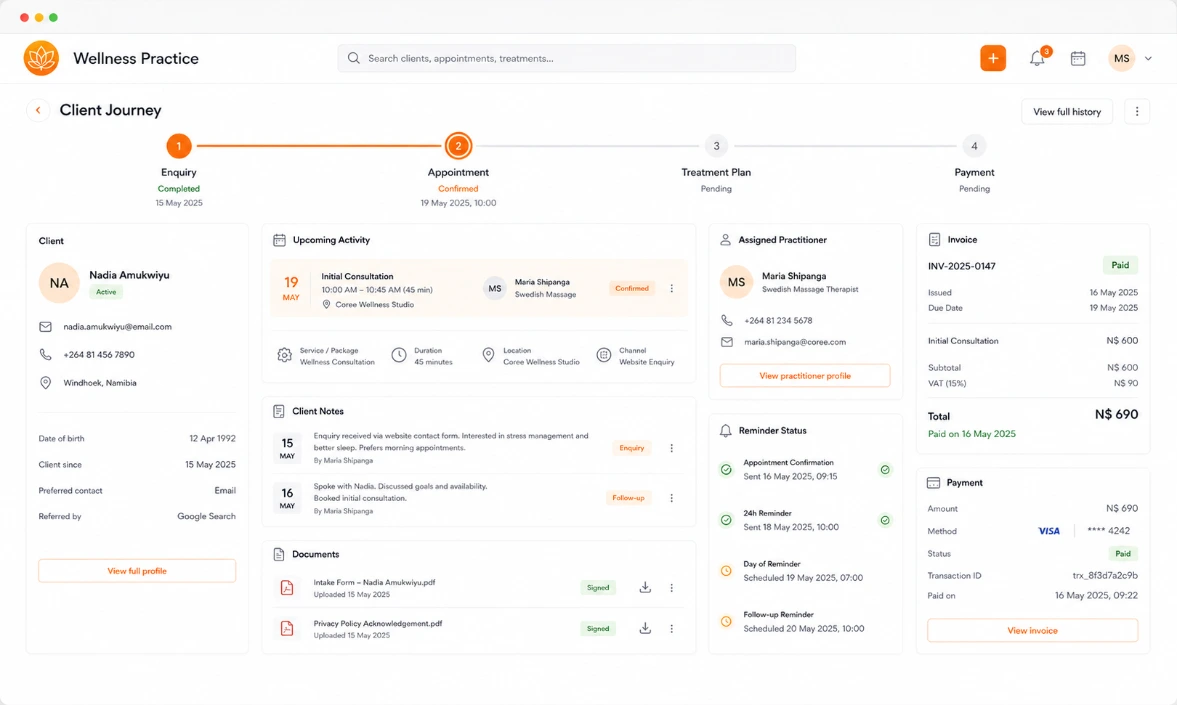The image size is (1177, 705).
Task: Click the practitioner phone icon
Action: point(727,320)
